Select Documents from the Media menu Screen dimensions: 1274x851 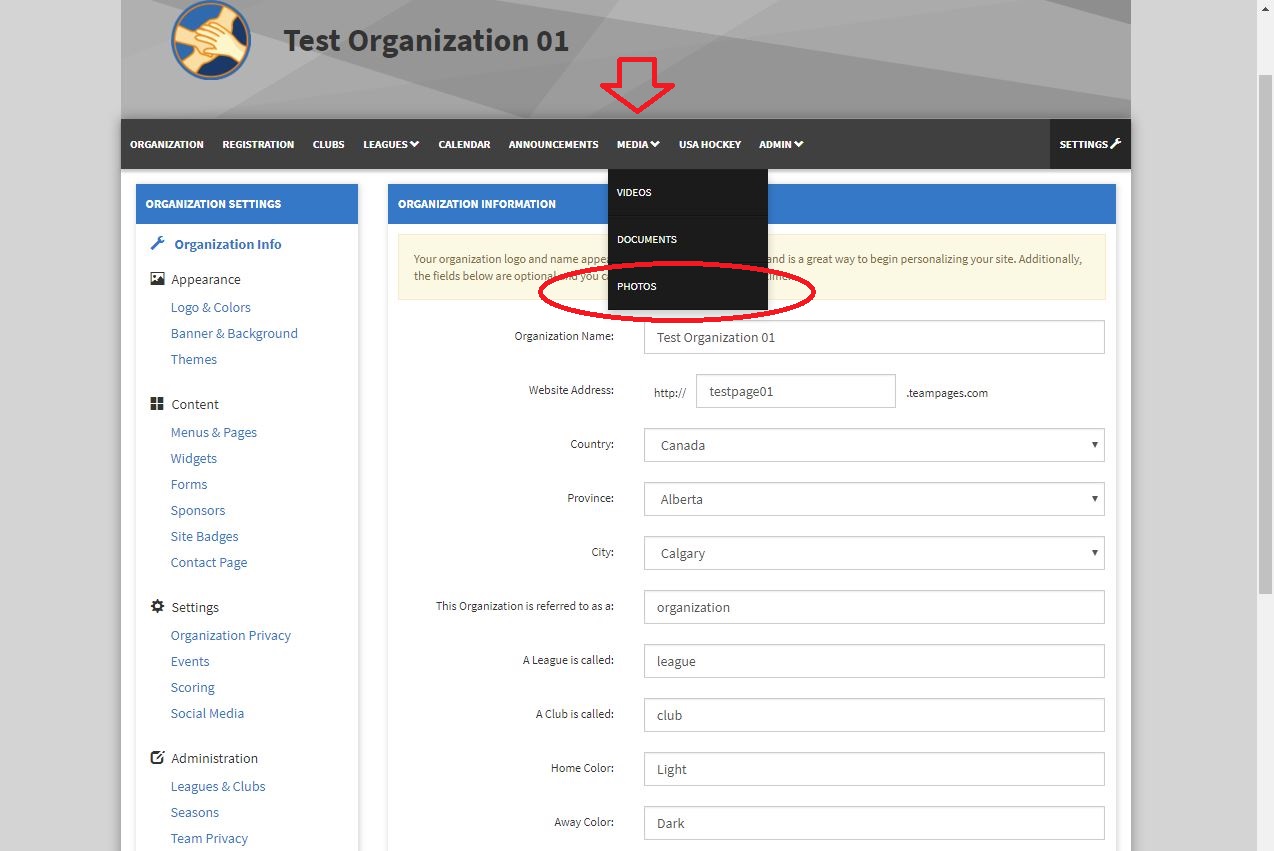(x=688, y=239)
